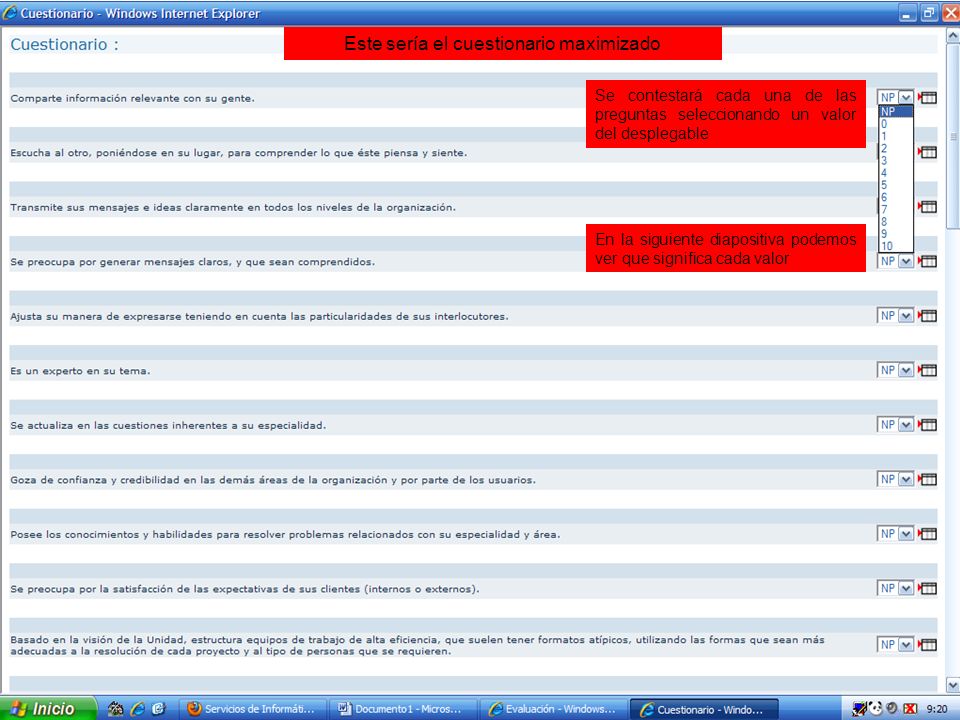Select value 9 in the open dropdown list

pos(896,234)
